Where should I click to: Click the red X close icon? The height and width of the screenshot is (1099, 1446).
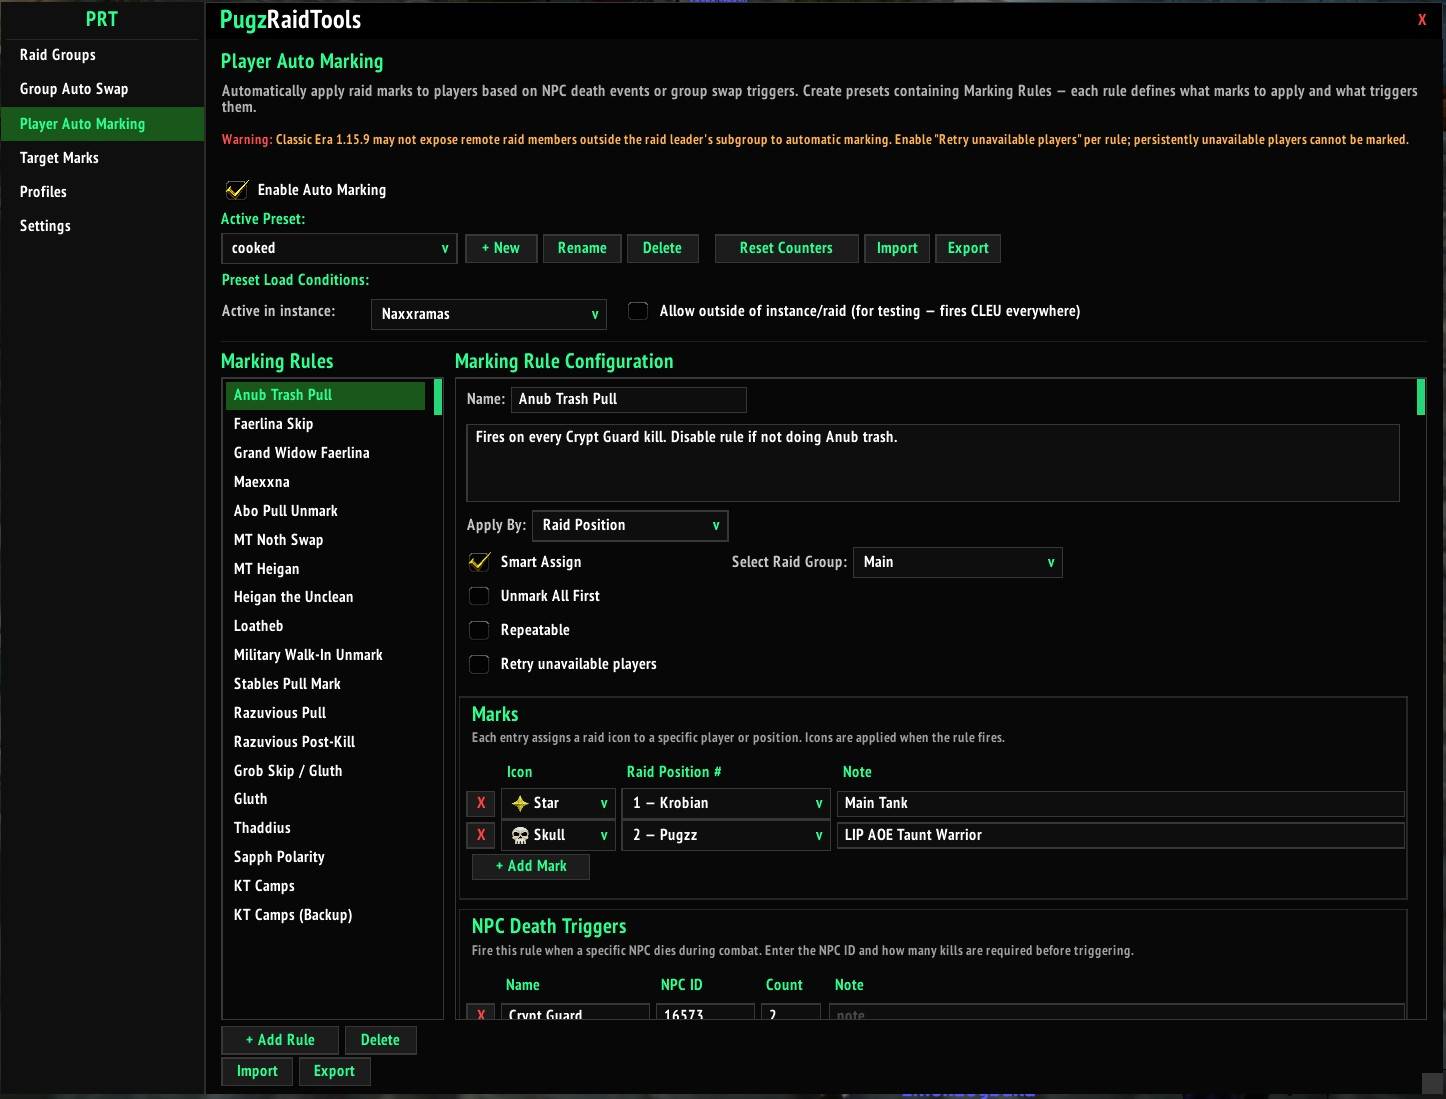[x=1422, y=20]
